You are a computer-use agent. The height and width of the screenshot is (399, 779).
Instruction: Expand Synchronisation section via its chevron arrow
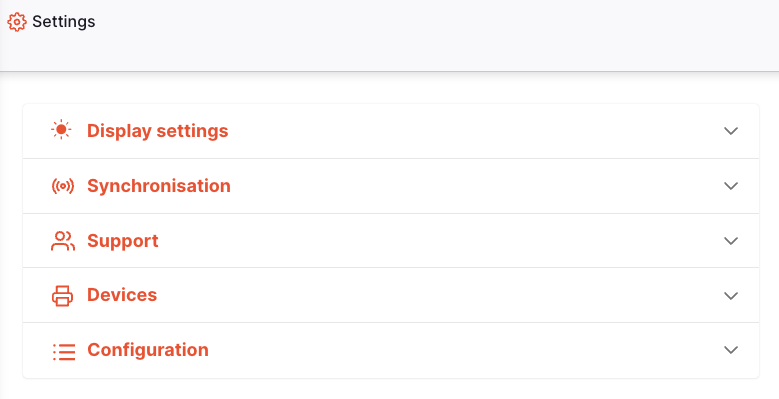[x=731, y=186]
